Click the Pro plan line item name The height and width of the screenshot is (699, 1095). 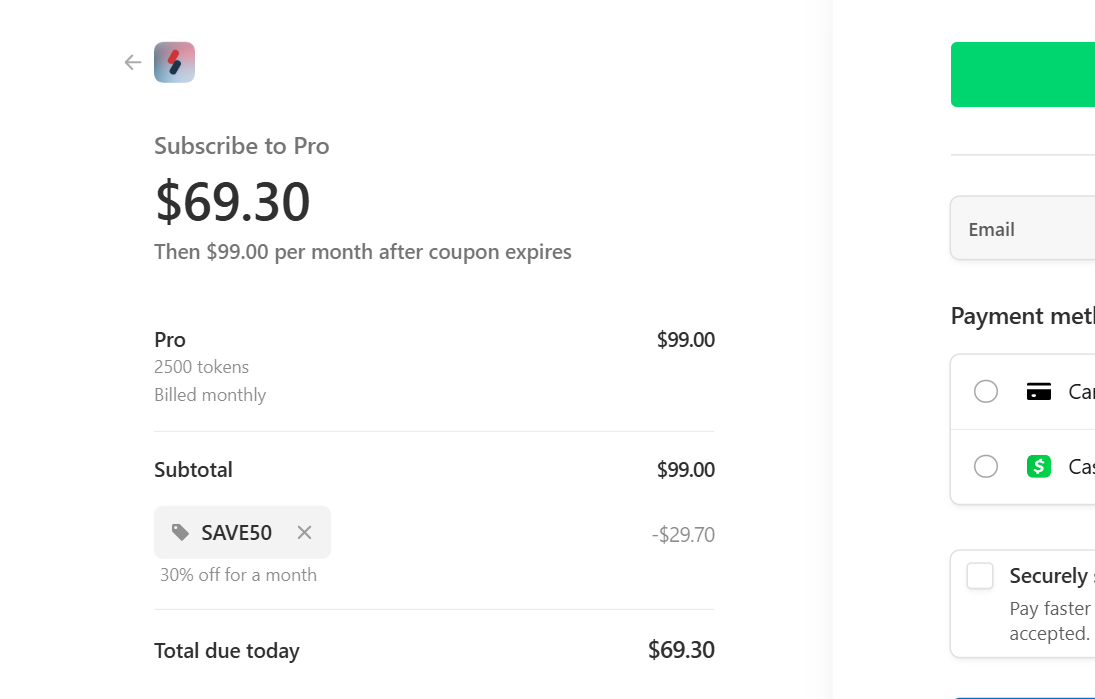pyautogui.click(x=170, y=339)
